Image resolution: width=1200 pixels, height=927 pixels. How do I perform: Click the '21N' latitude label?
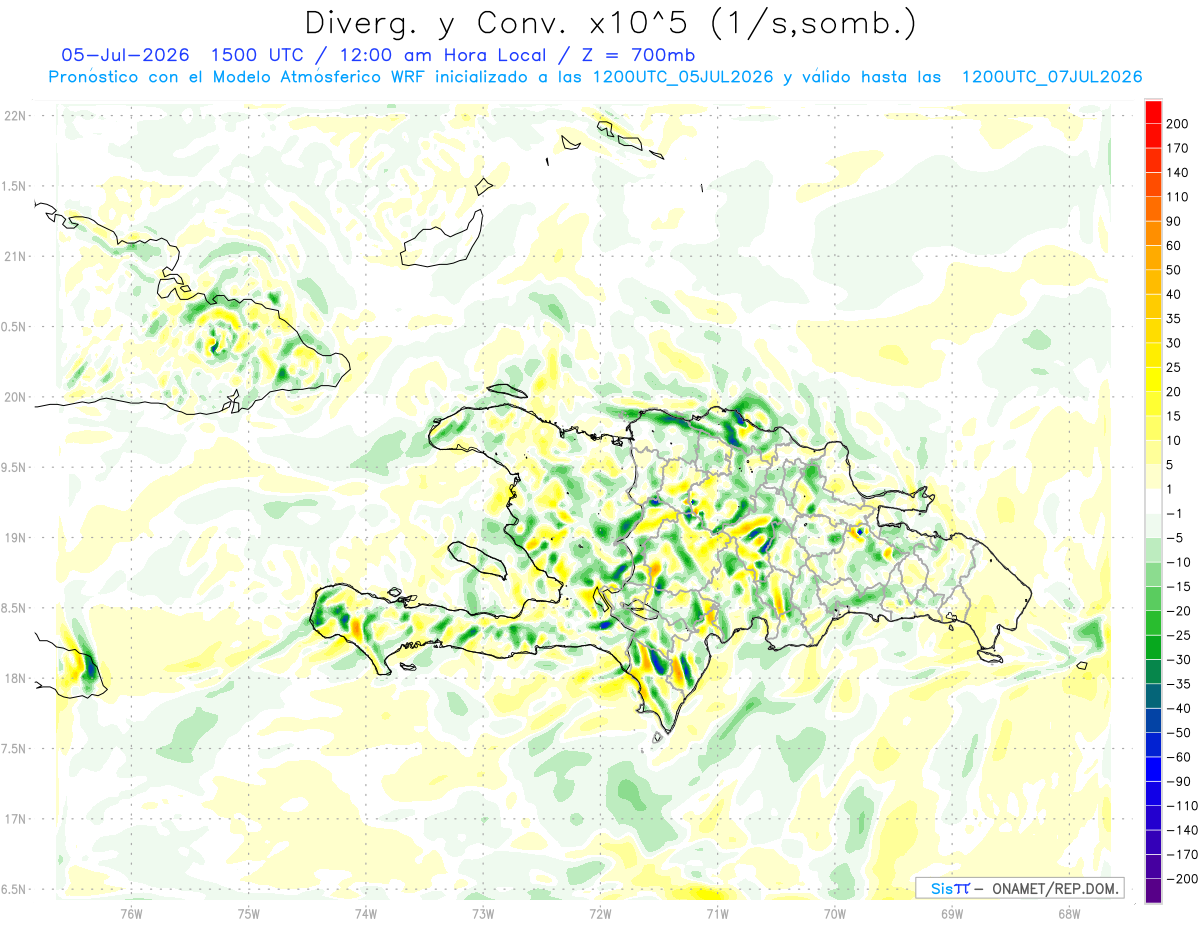click(x=14, y=256)
